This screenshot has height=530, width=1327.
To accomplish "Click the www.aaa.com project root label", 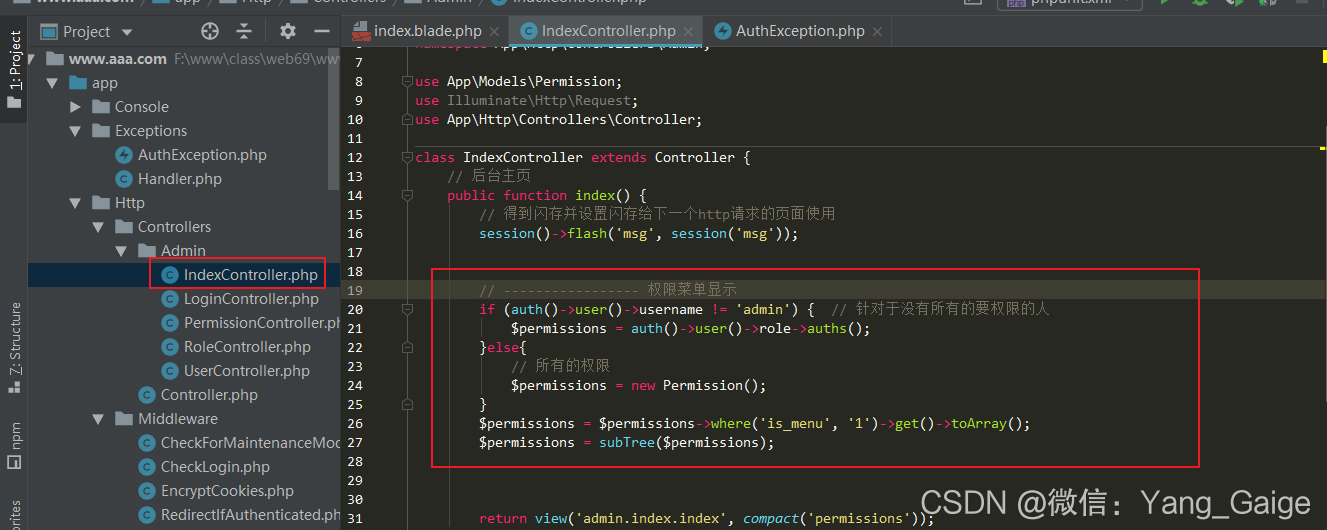I will [118, 59].
